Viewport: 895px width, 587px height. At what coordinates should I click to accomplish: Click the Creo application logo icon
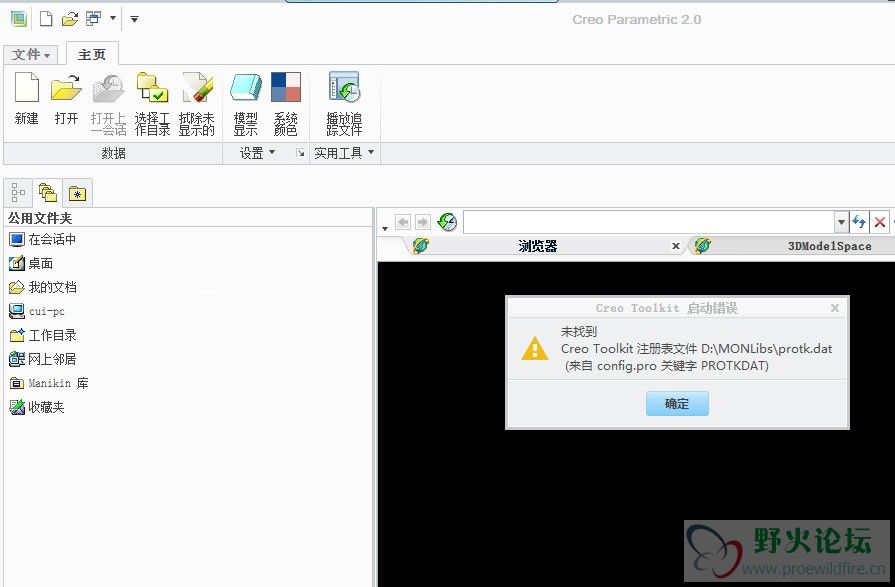[x=19, y=19]
